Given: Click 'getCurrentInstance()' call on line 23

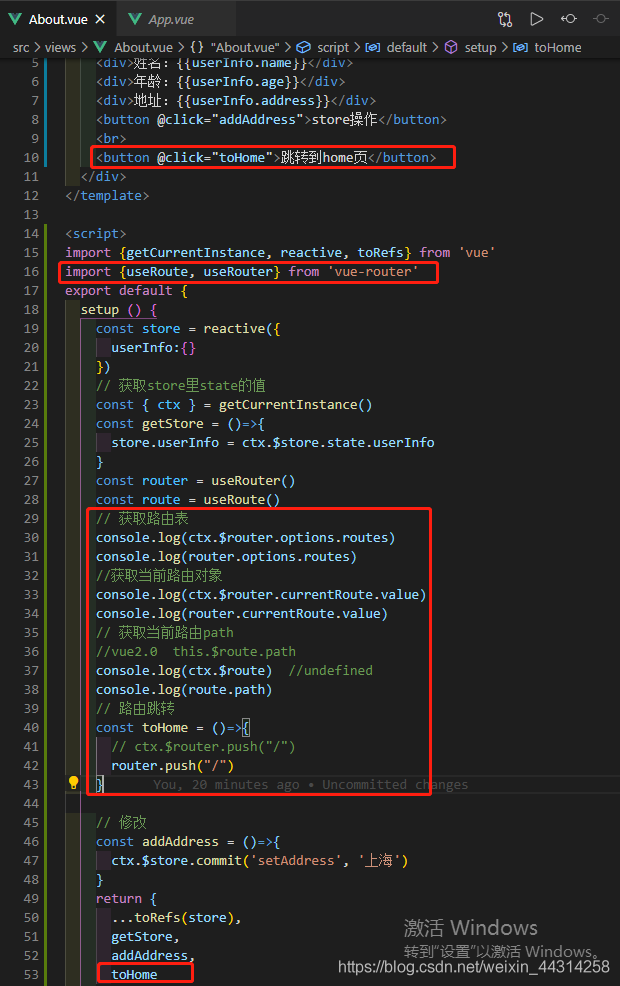Looking at the screenshot, I should click(296, 405).
